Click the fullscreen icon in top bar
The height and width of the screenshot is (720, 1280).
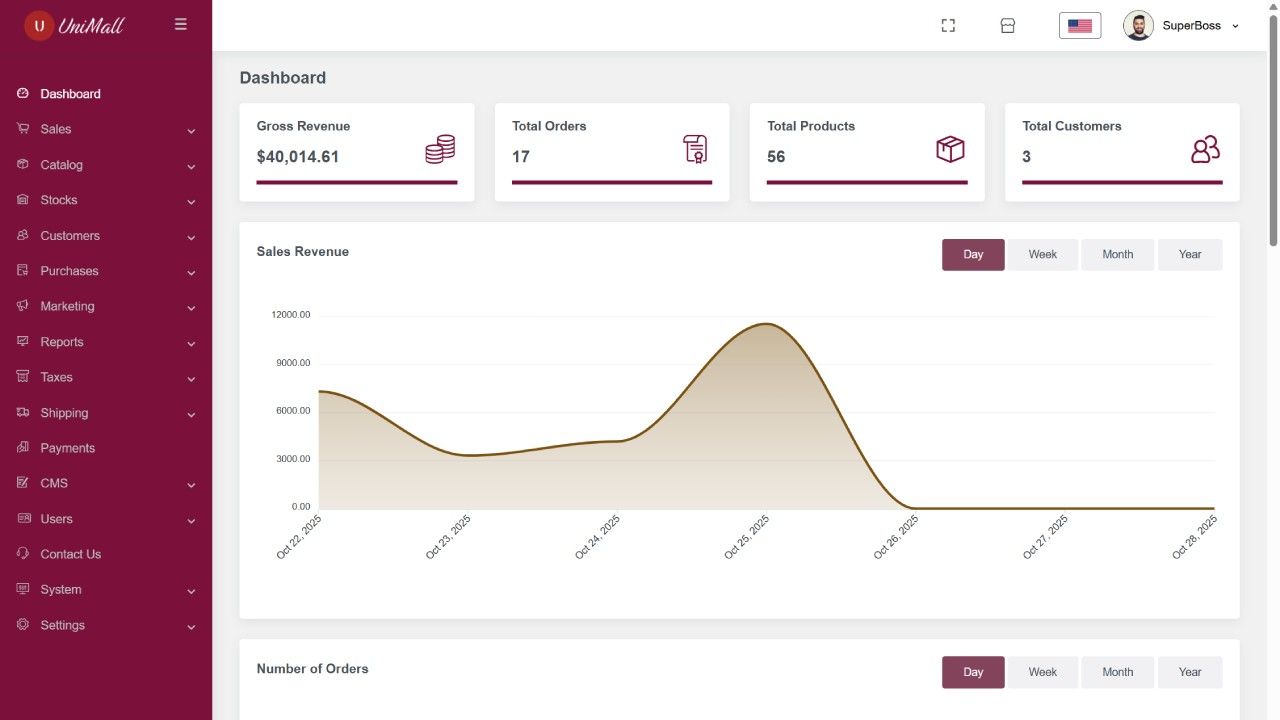pyautogui.click(x=948, y=26)
